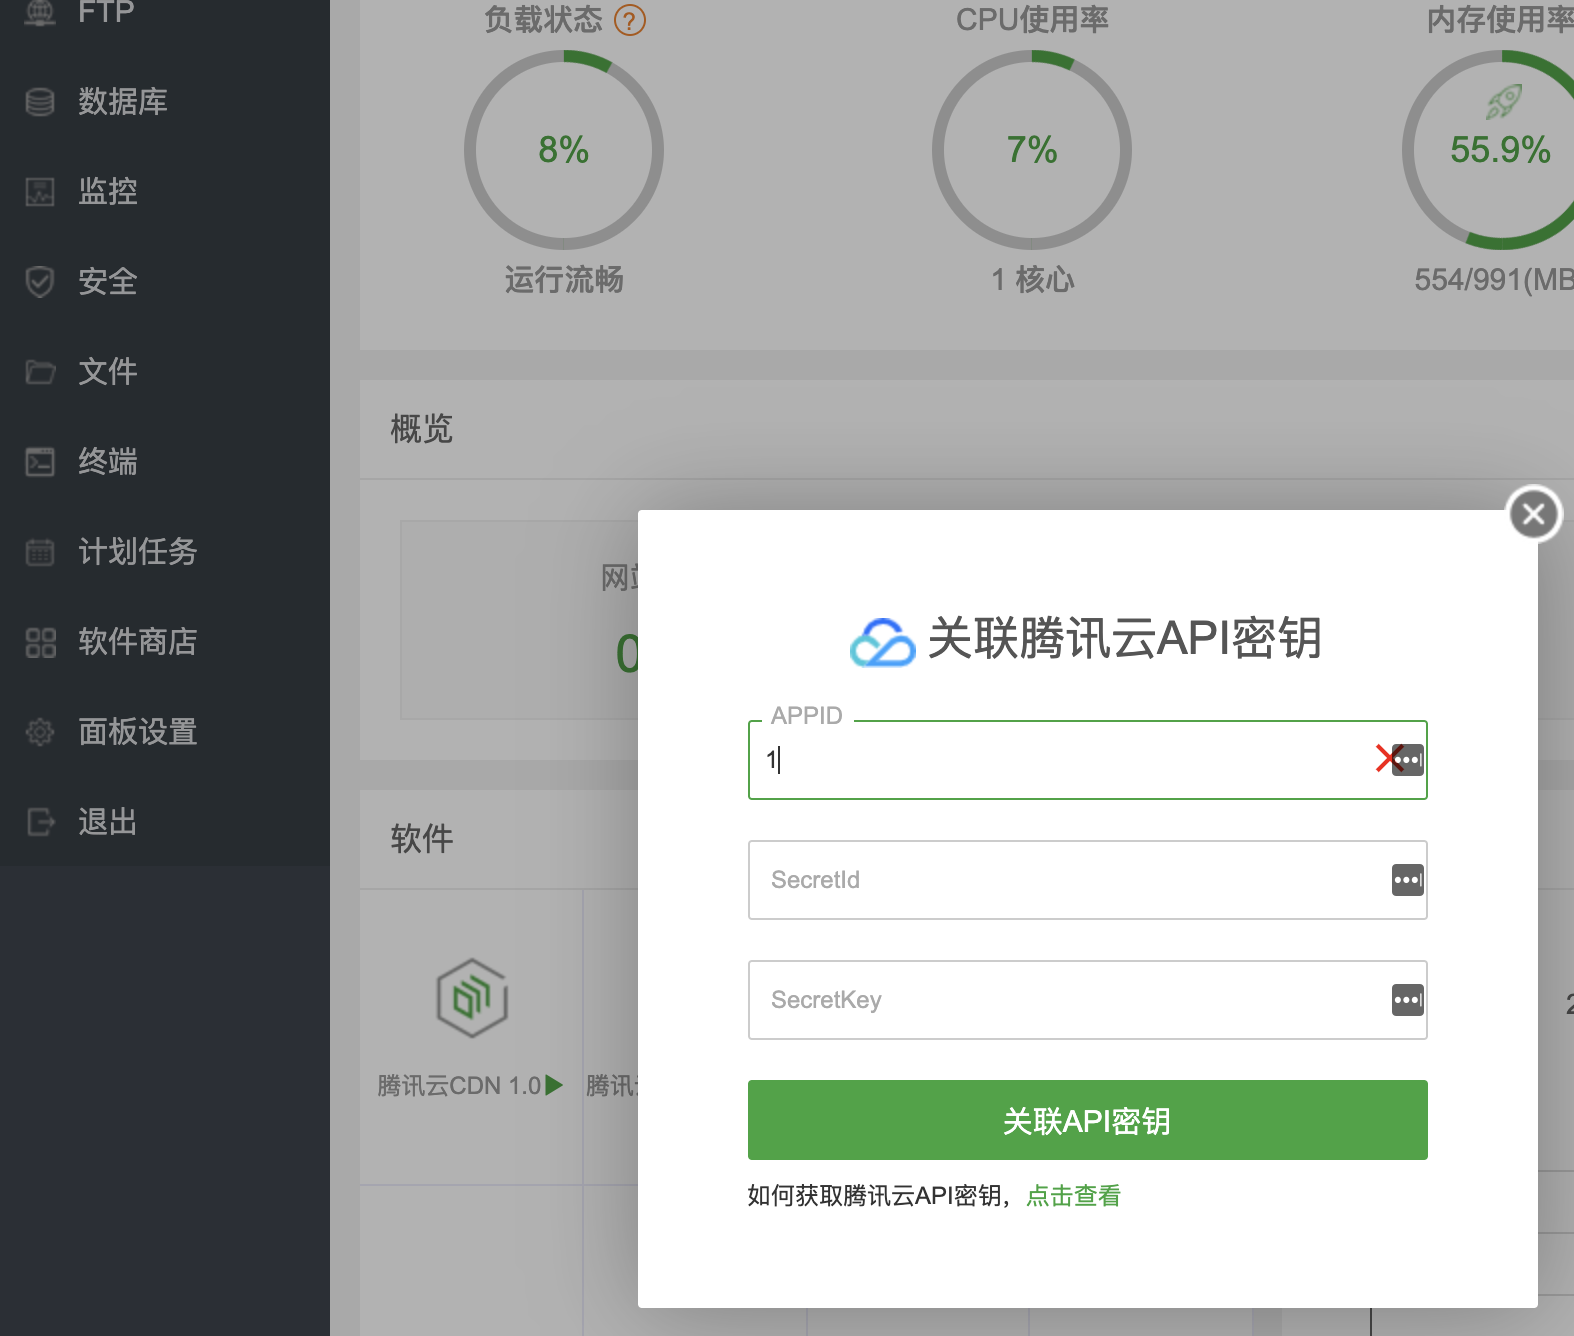This screenshot has height=1336, width=1574.
Task: Click the rocket memory release icon
Action: [x=1503, y=101]
